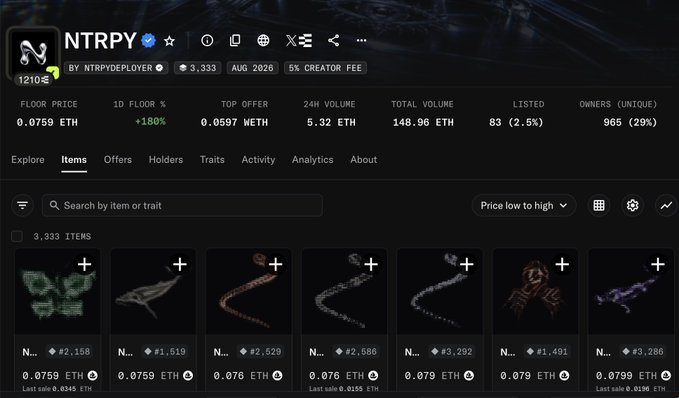
Task: Click the 3,333 supply badge
Action: pos(197,68)
